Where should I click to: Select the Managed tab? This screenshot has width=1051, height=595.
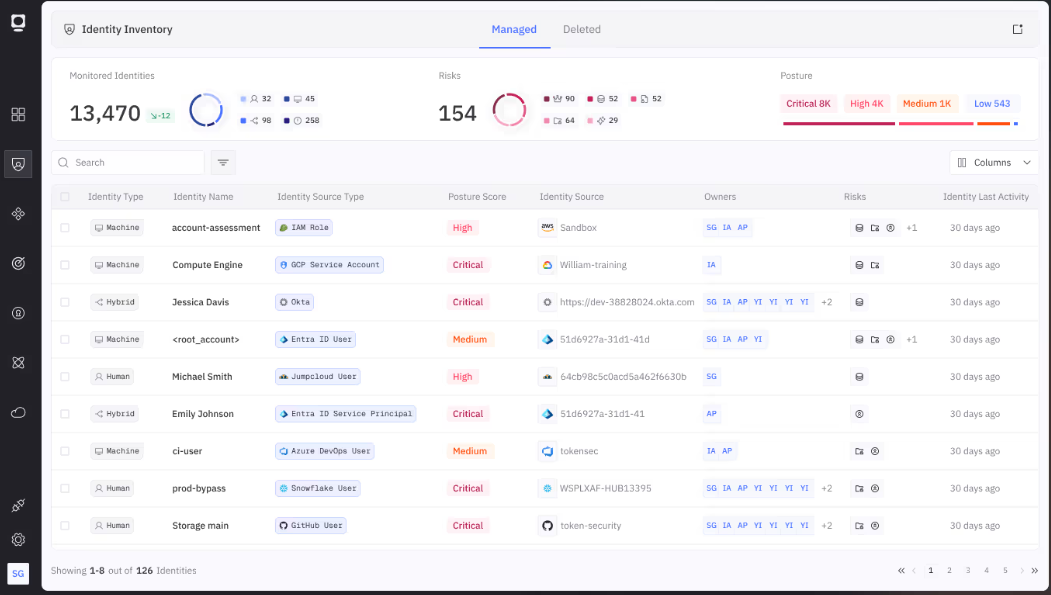pos(514,29)
